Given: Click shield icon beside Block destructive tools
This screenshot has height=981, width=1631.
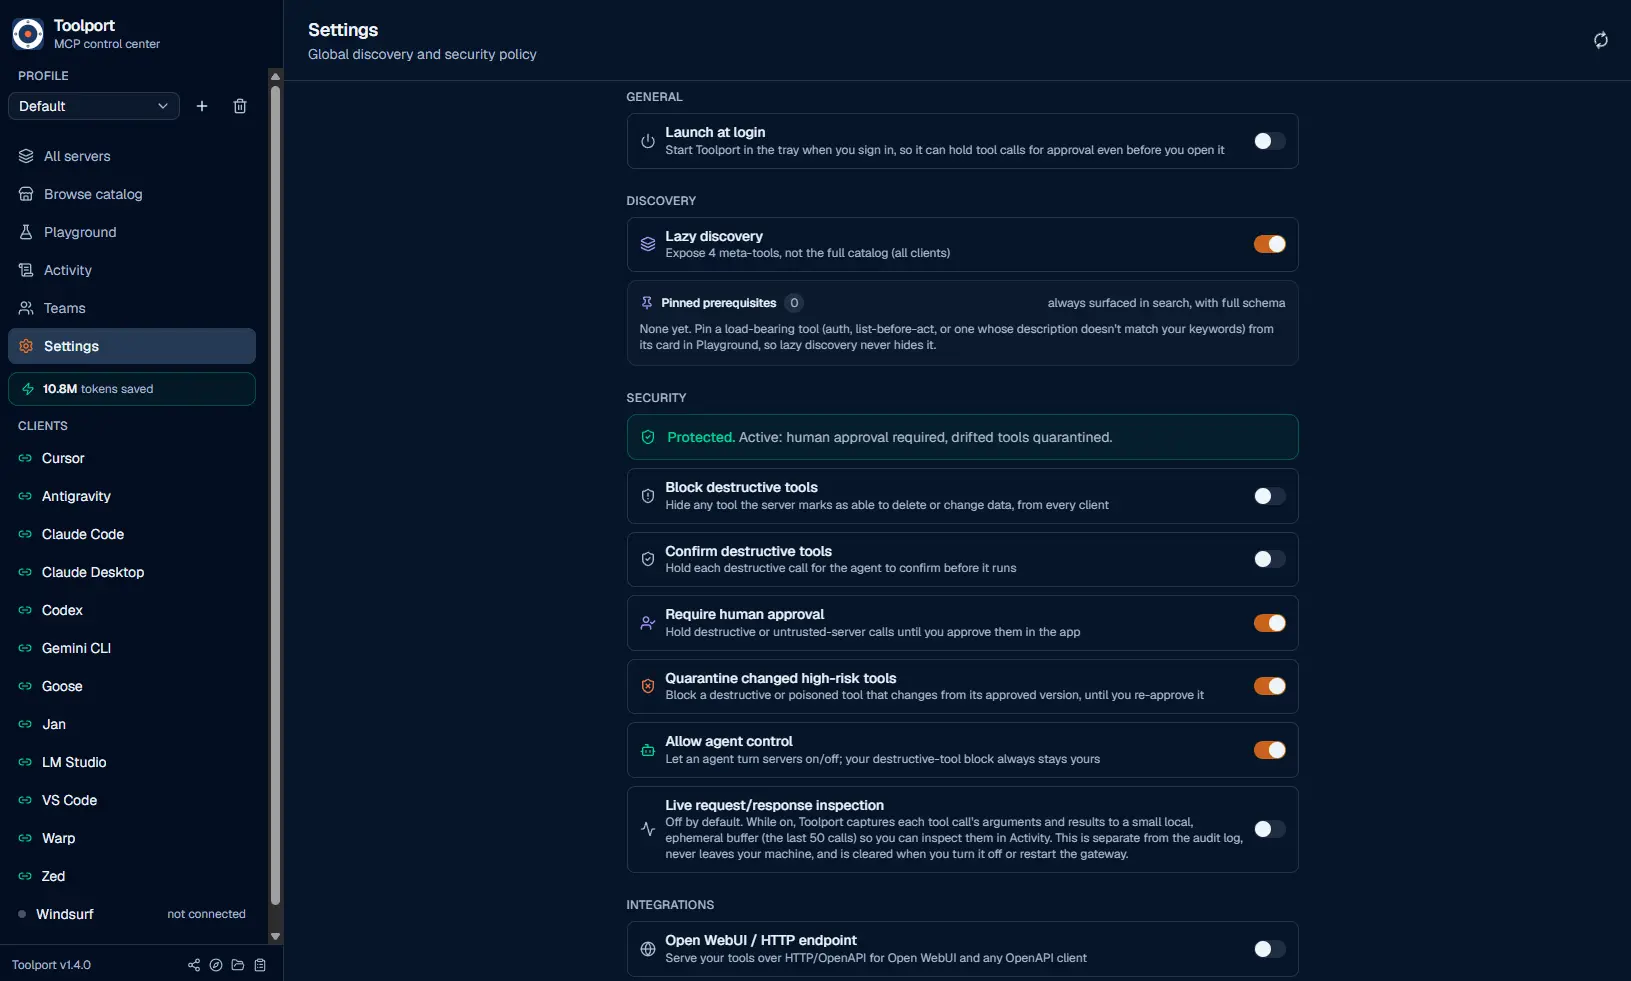Looking at the screenshot, I should pos(648,496).
